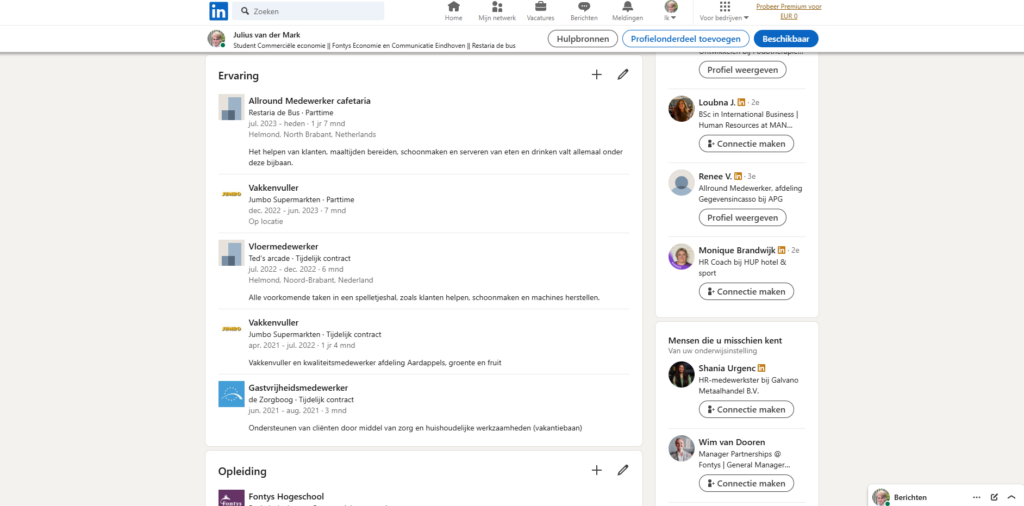Viewport: 1024px width, 506px height.
Task: Click Jumbo logo beside Parttime Vakkenvuller
Action: 231,193
